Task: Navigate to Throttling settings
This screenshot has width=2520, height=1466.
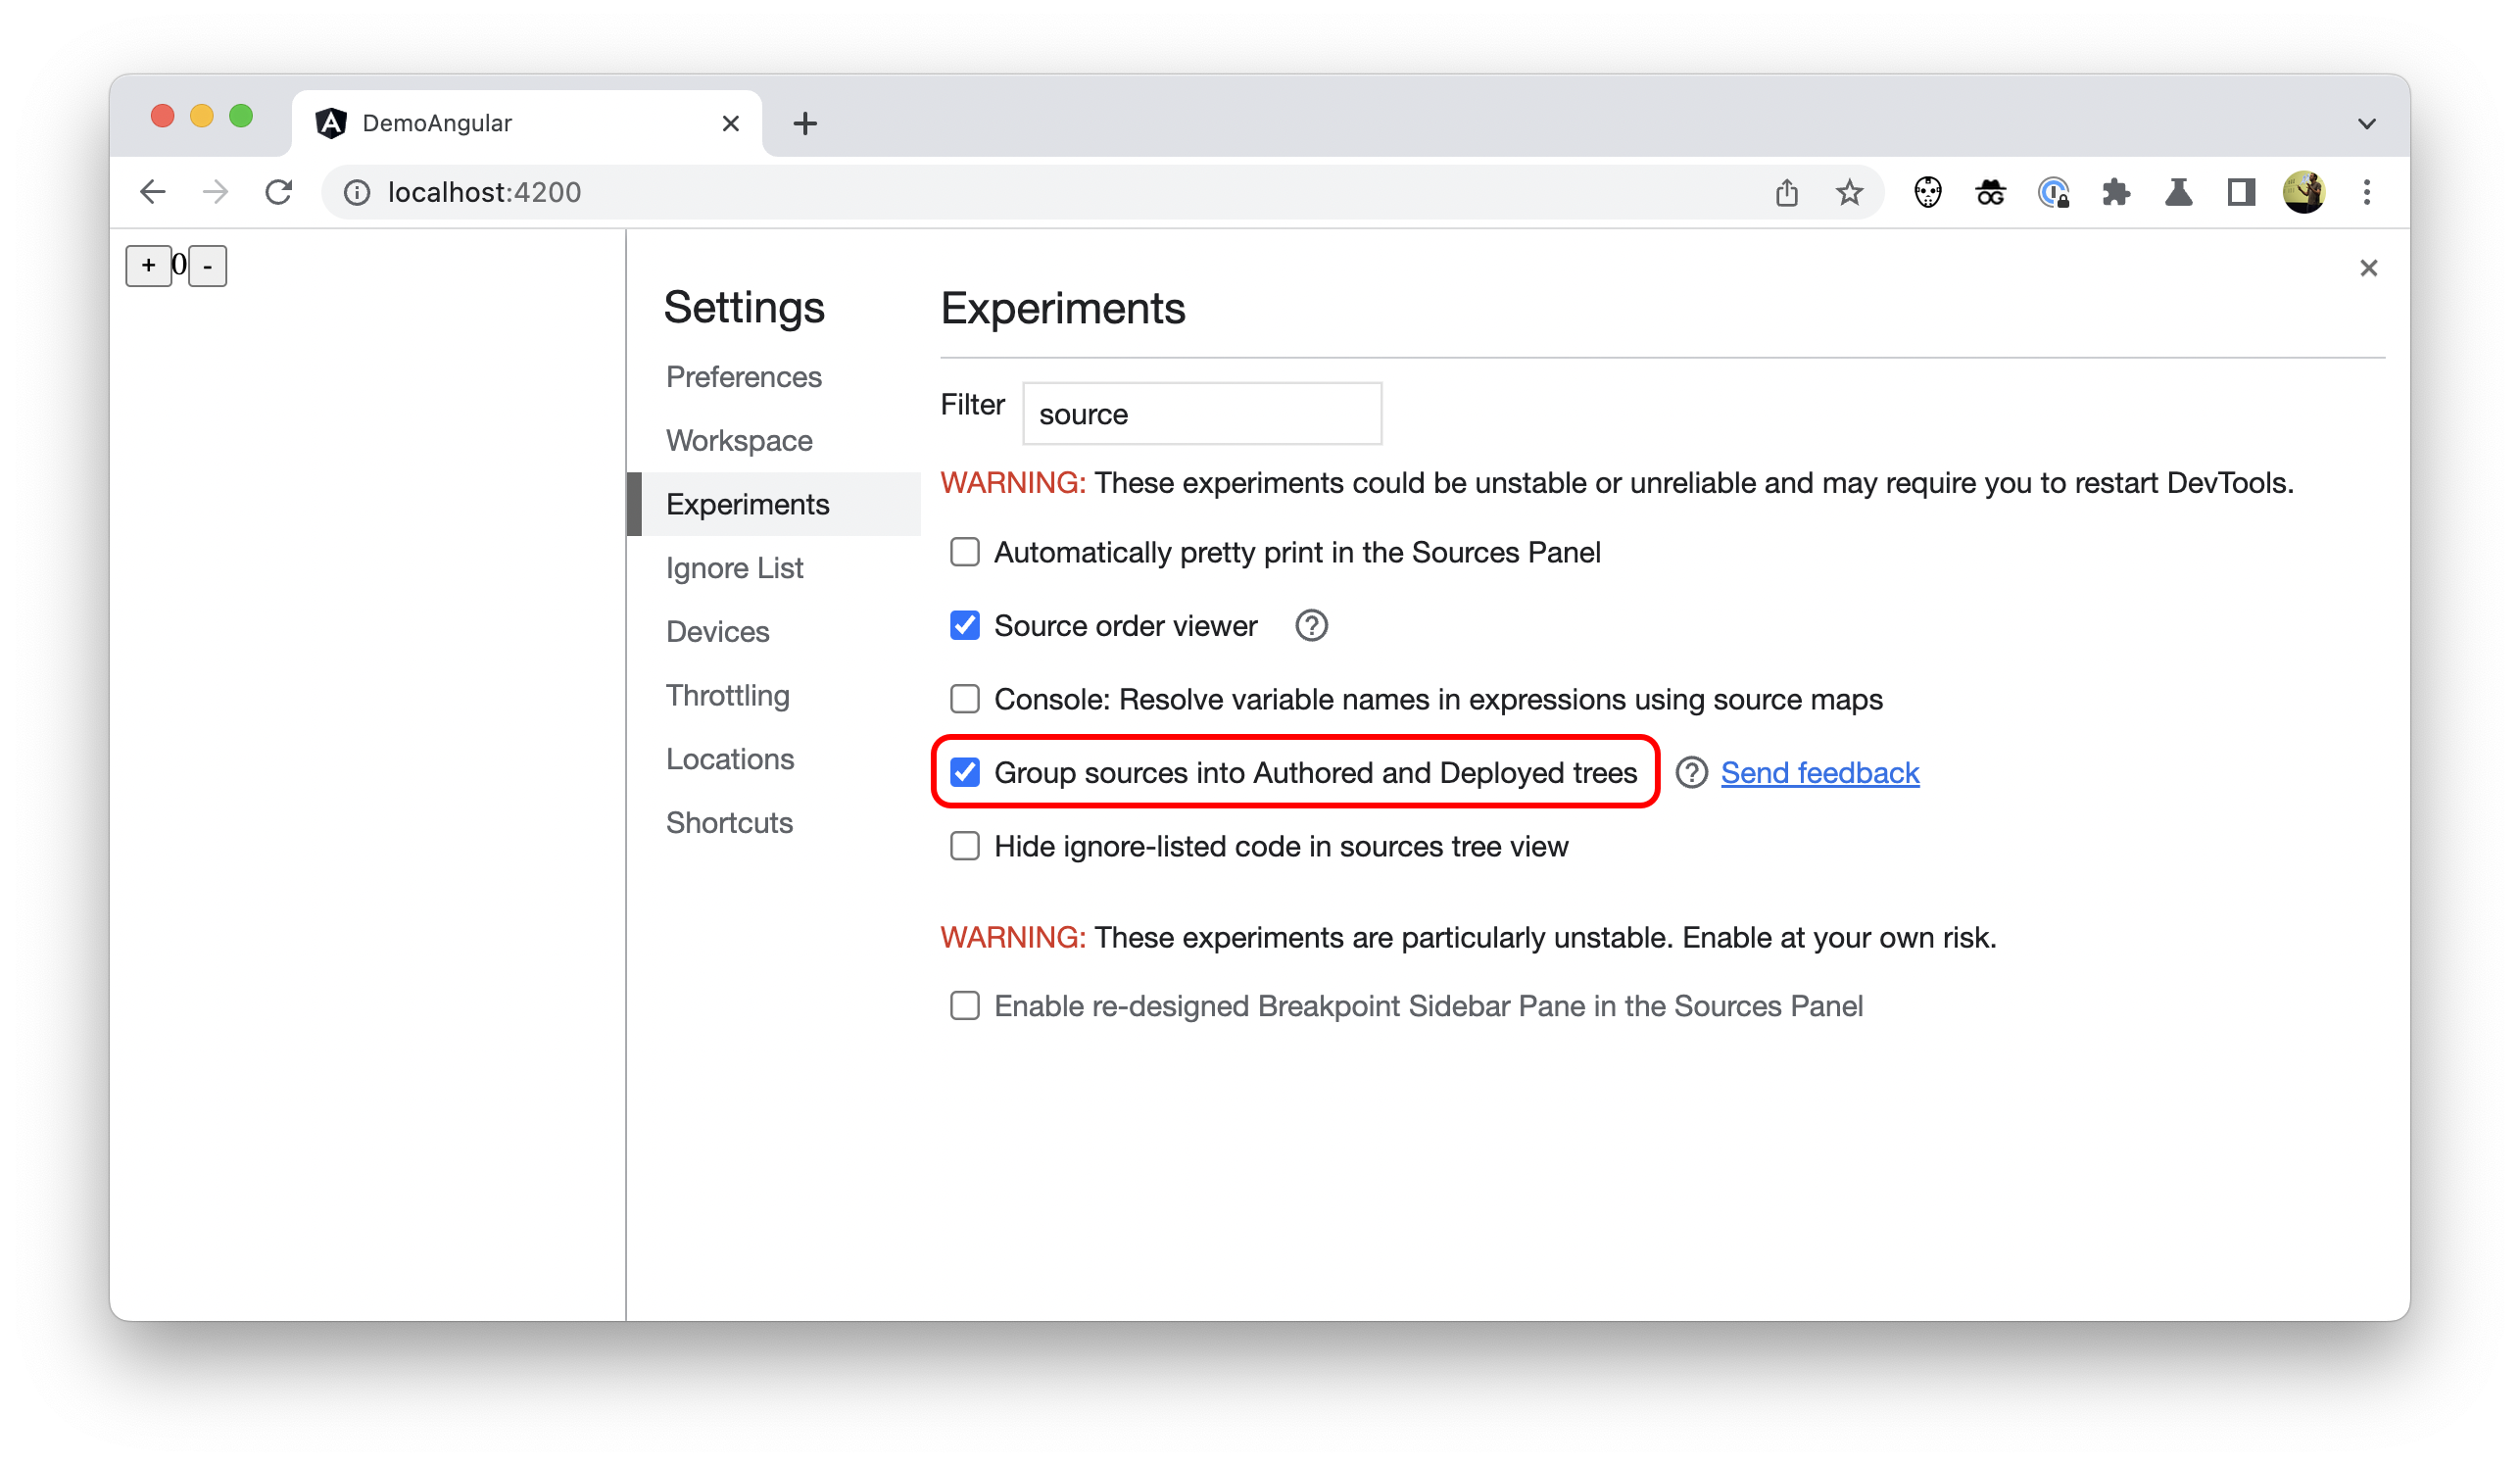Action: tap(725, 695)
